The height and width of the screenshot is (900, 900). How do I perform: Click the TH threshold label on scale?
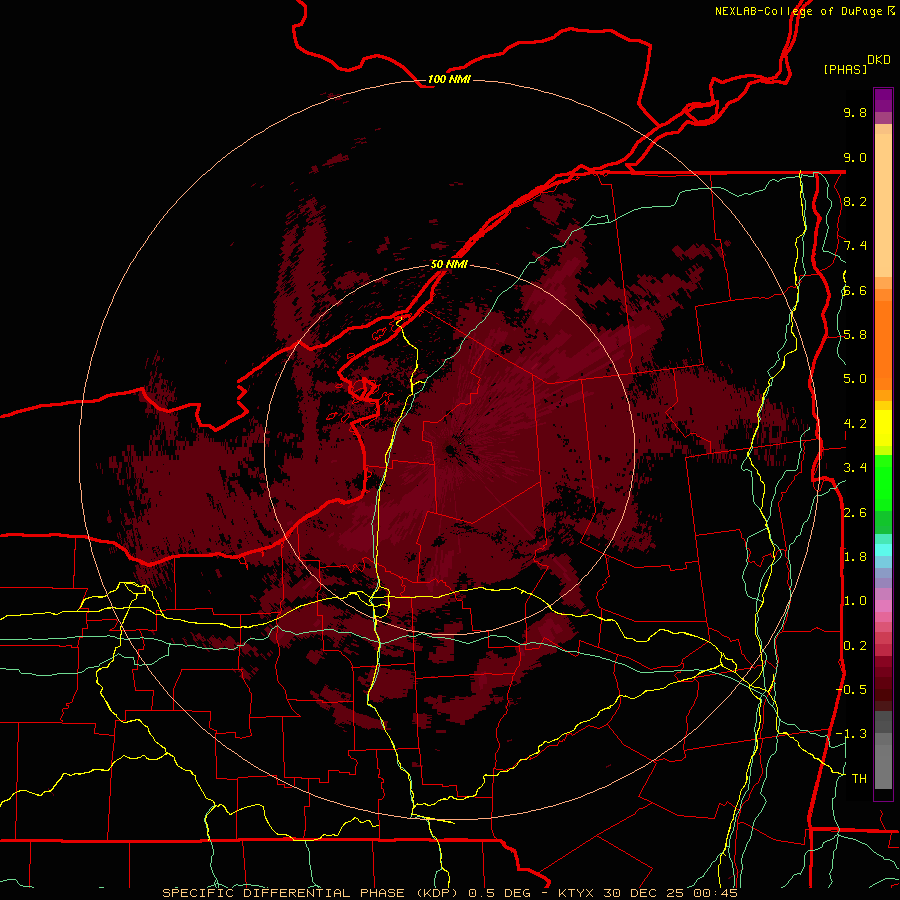point(859,779)
